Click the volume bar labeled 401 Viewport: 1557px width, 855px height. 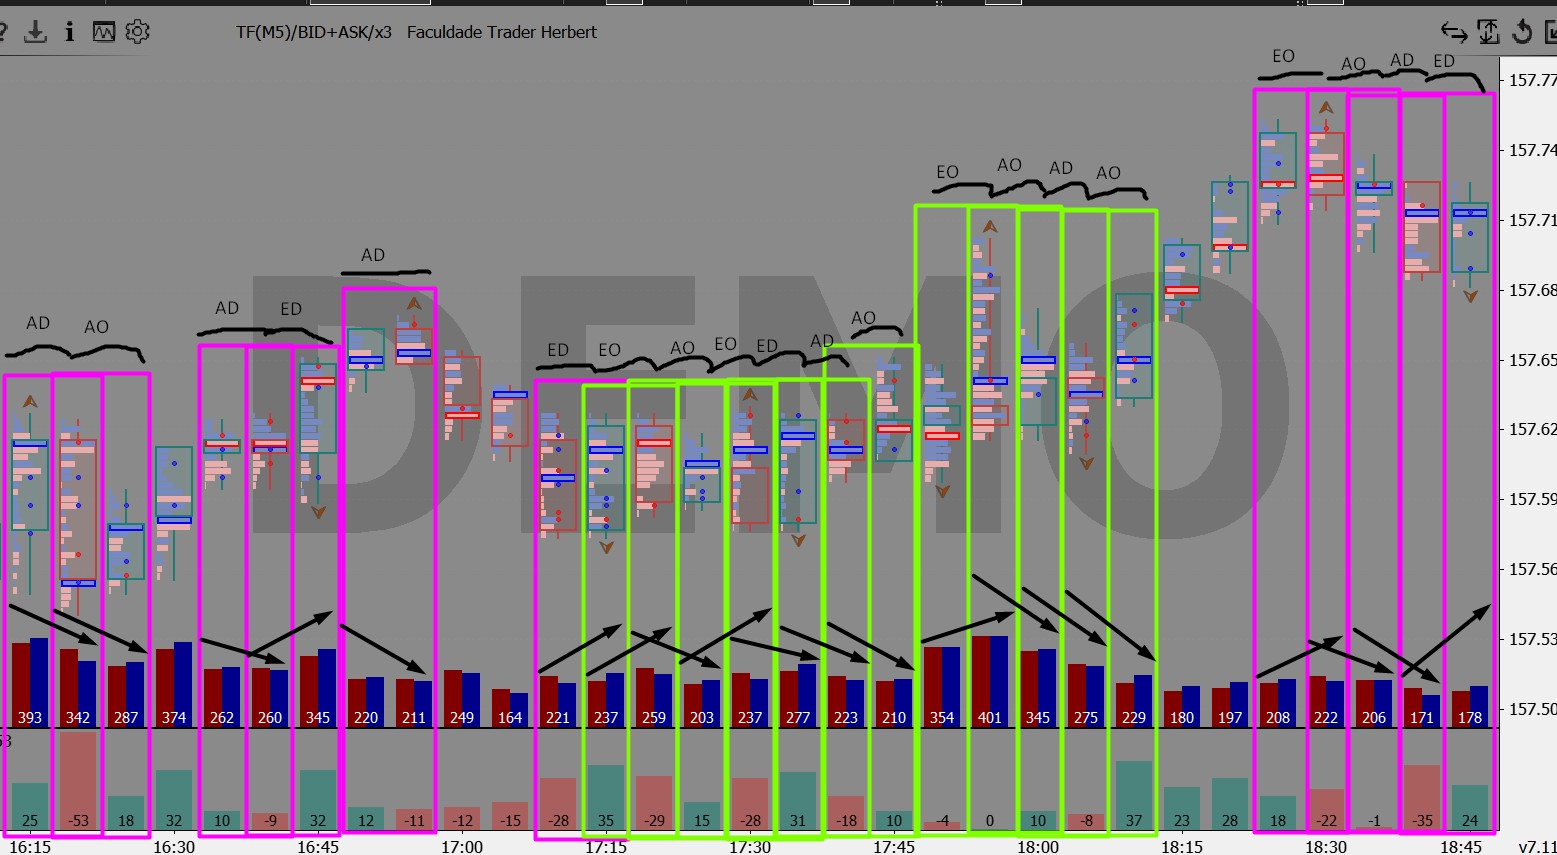coord(990,682)
